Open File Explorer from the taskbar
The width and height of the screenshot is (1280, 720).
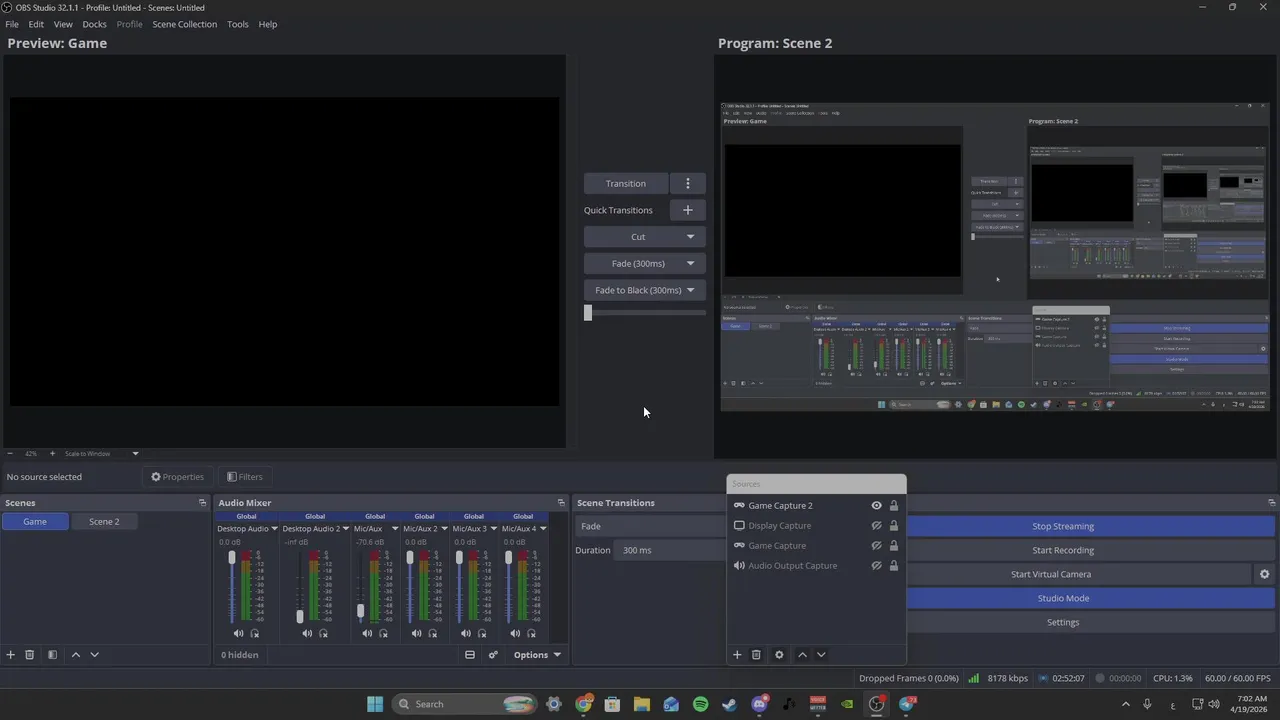pyautogui.click(x=642, y=704)
